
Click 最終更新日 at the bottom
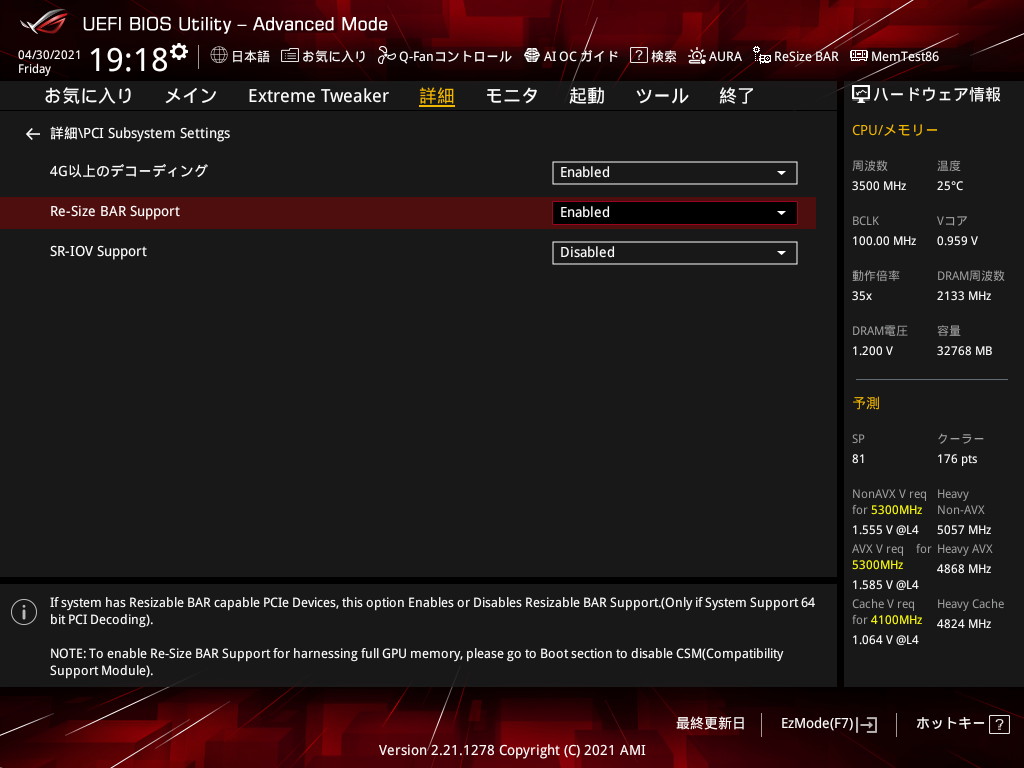click(x=710, y=724)
